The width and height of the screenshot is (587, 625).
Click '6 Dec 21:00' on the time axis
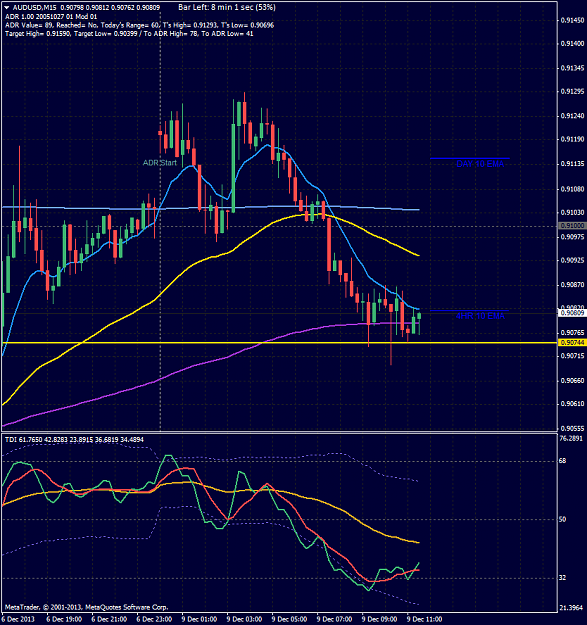pyautogui.click(x=110, y=619)
